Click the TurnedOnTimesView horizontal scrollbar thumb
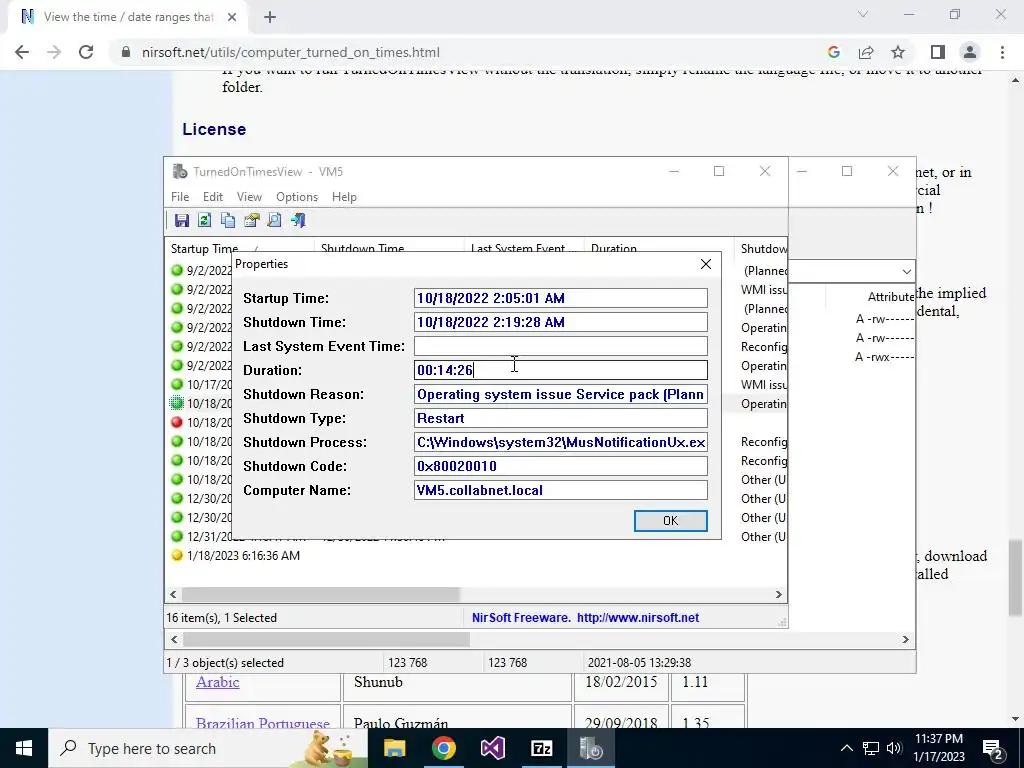The width and height of the screenshot is (1024, 768). click(321, 594)
